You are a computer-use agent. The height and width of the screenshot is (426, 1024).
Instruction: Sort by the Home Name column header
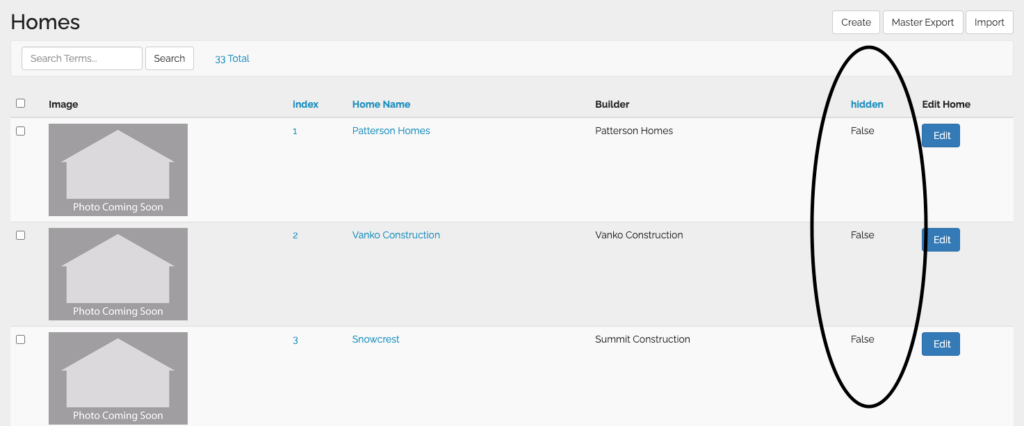point(381,104)
